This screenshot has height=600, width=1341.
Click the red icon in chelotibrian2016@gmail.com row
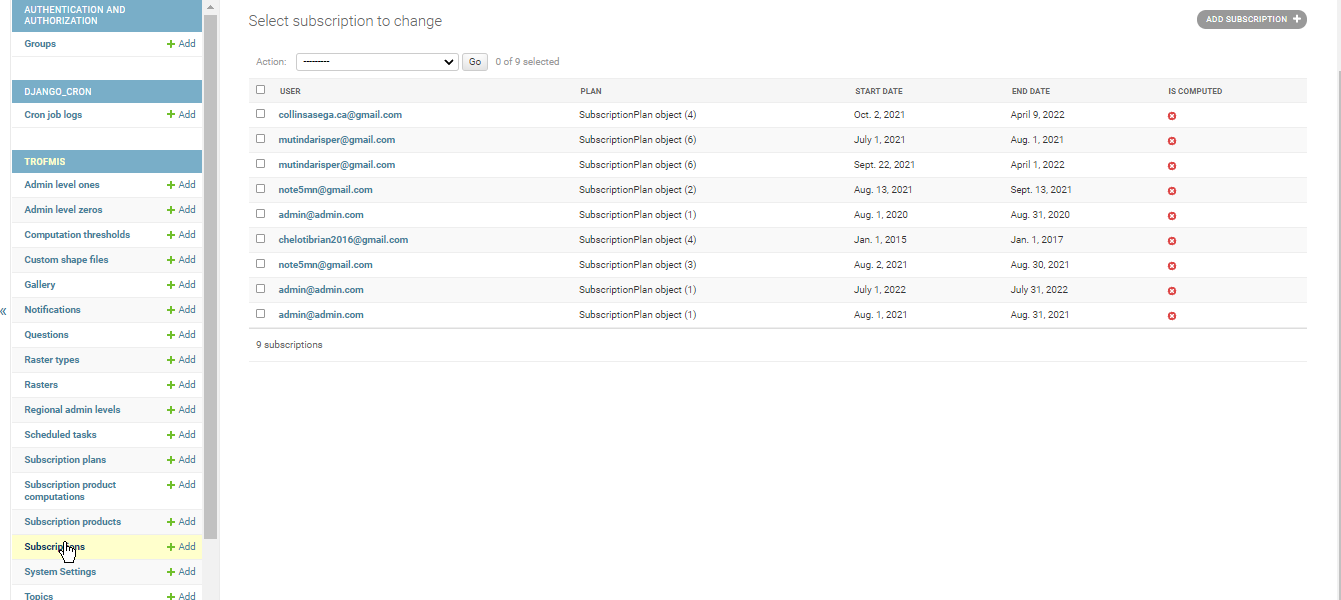click(1172, 241)
